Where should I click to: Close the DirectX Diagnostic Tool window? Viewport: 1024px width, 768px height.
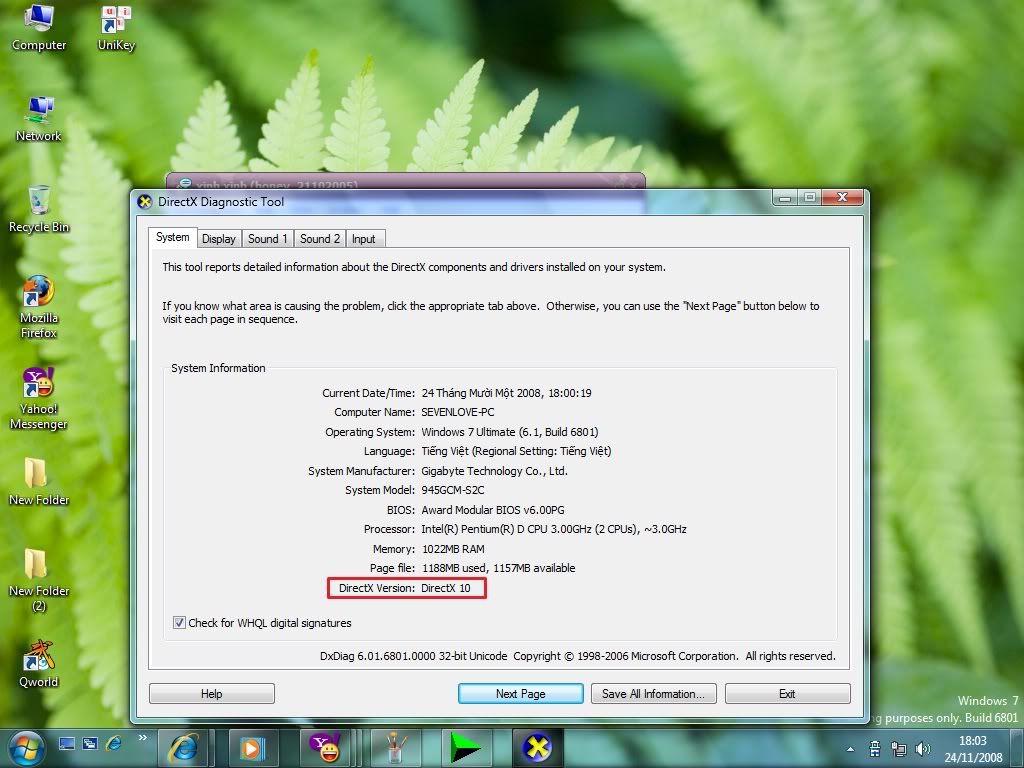(842, 197)
